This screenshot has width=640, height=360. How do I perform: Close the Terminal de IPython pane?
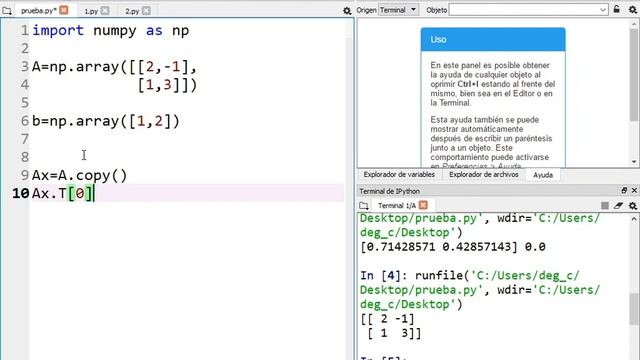point(634,191)
